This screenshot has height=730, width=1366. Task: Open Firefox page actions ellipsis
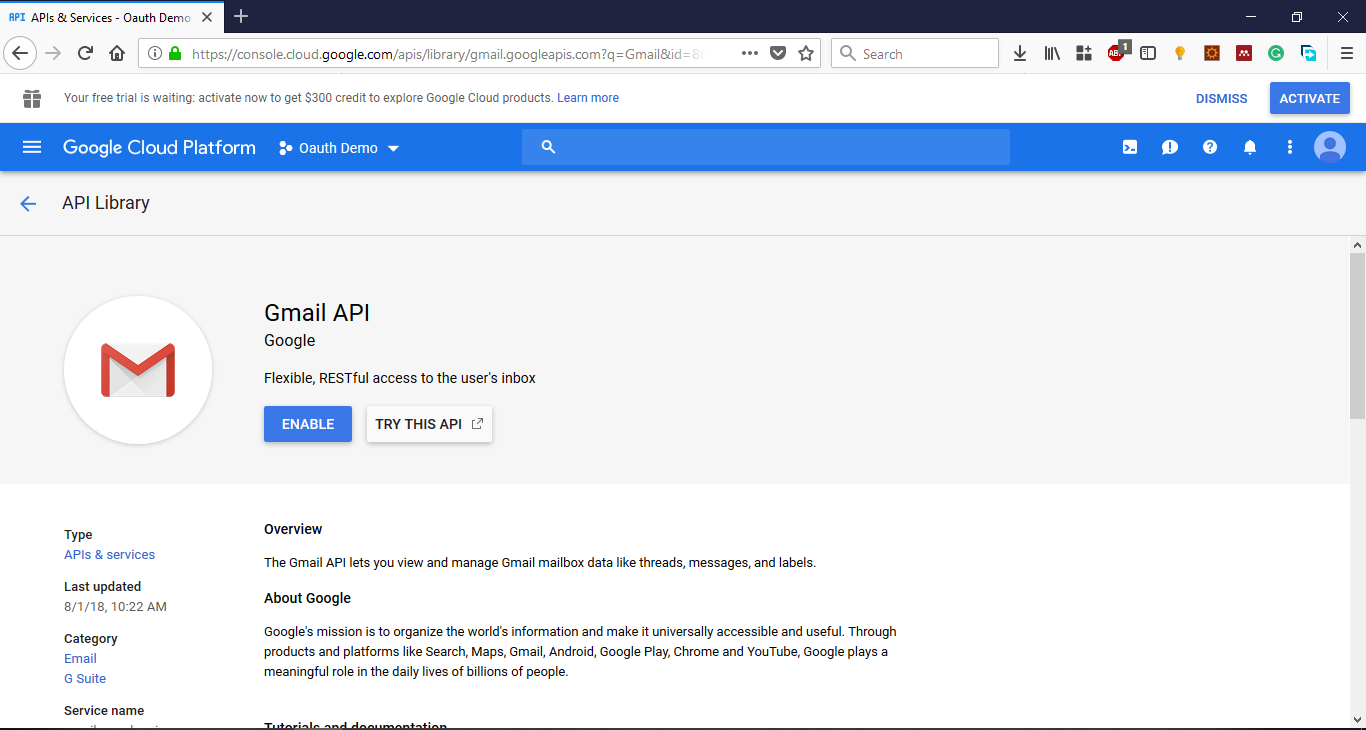tap(750, 54)
